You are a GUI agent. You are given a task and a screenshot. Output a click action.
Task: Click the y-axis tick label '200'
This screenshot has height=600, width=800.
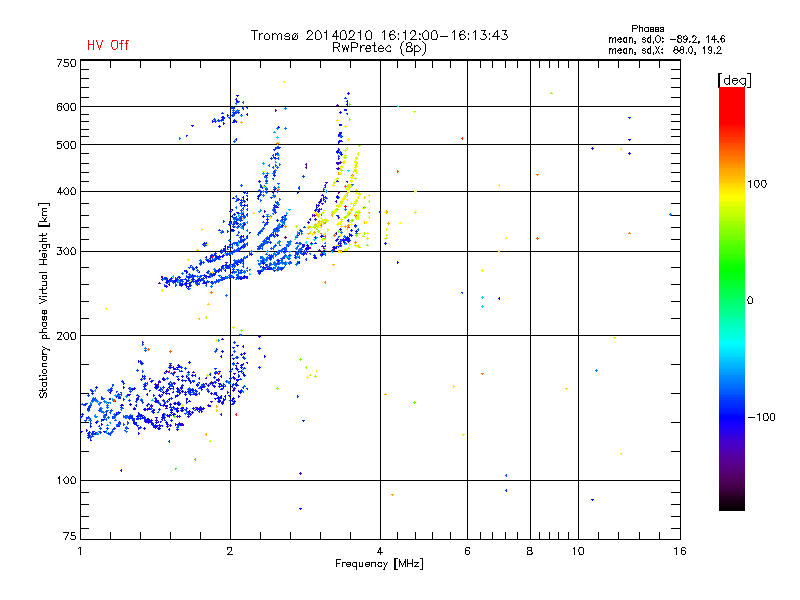tap(66, 336)
